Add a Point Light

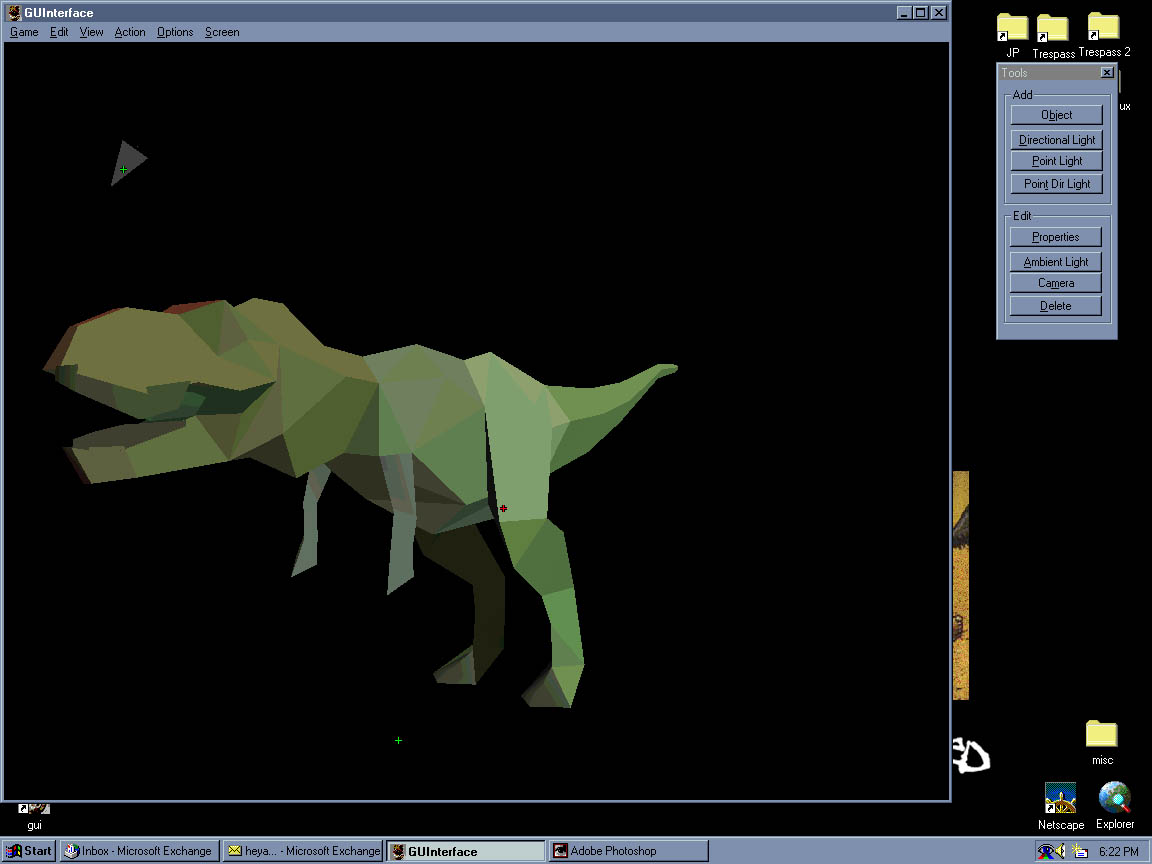[x=1056, y=161]
